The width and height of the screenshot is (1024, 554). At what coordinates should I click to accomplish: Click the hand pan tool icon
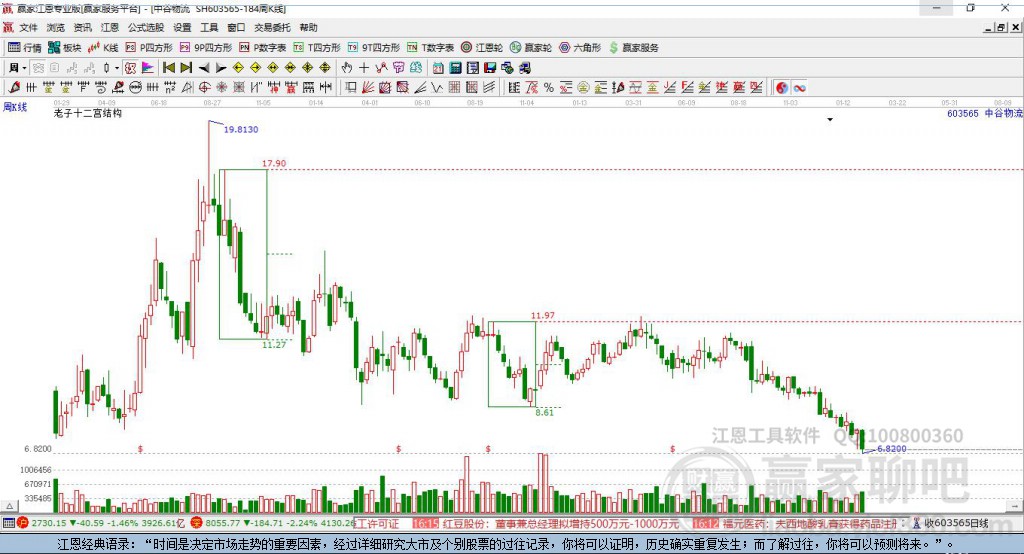pos(347,68)
